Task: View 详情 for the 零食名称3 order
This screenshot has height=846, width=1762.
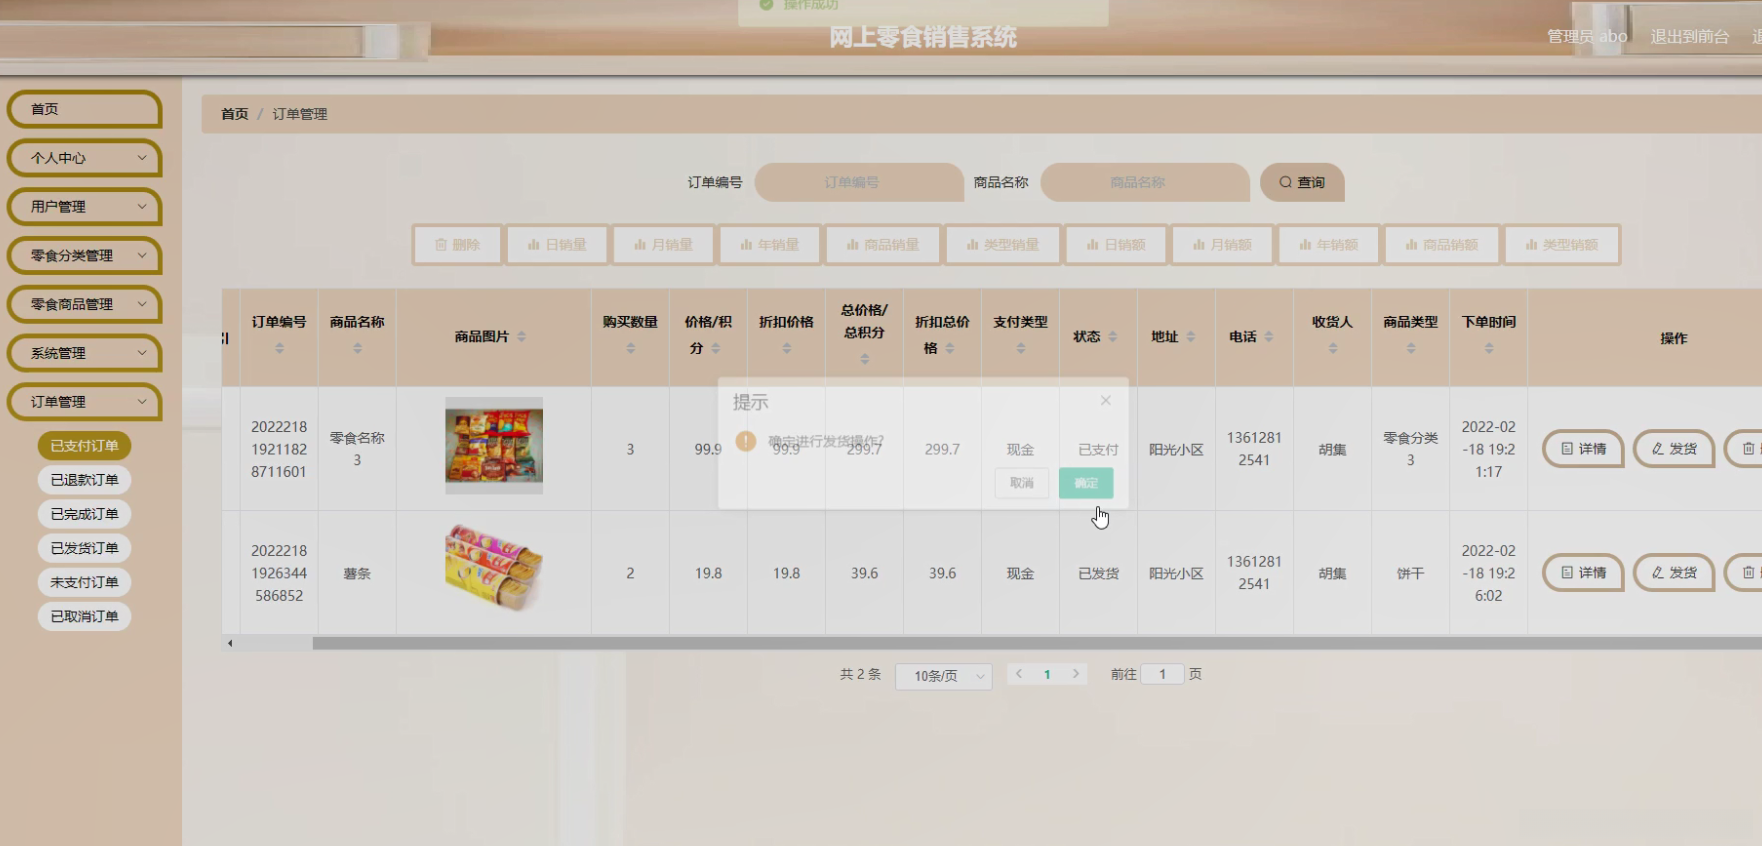Action: pos(1583,449)
